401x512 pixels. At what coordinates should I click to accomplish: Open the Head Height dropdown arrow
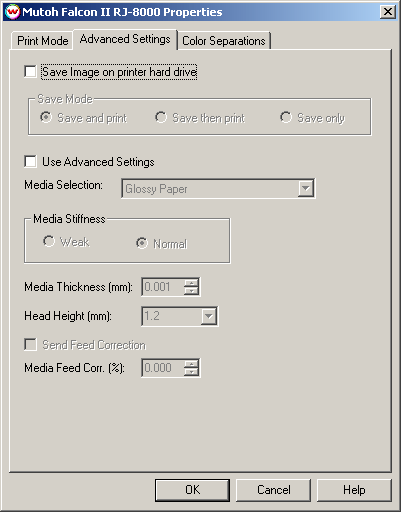pyautogui.click(x=209, y=316)
